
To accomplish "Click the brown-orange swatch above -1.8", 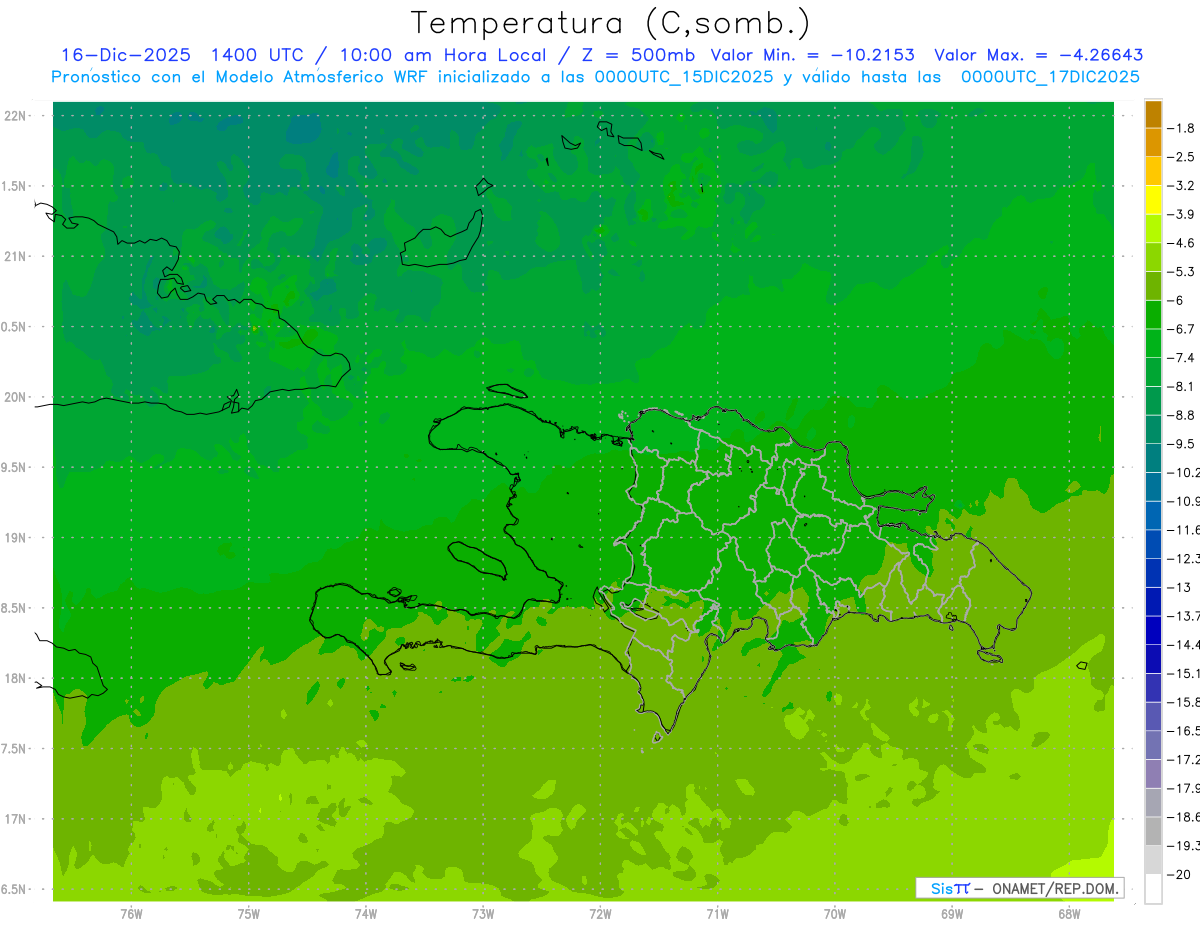I will (1153, 114).
